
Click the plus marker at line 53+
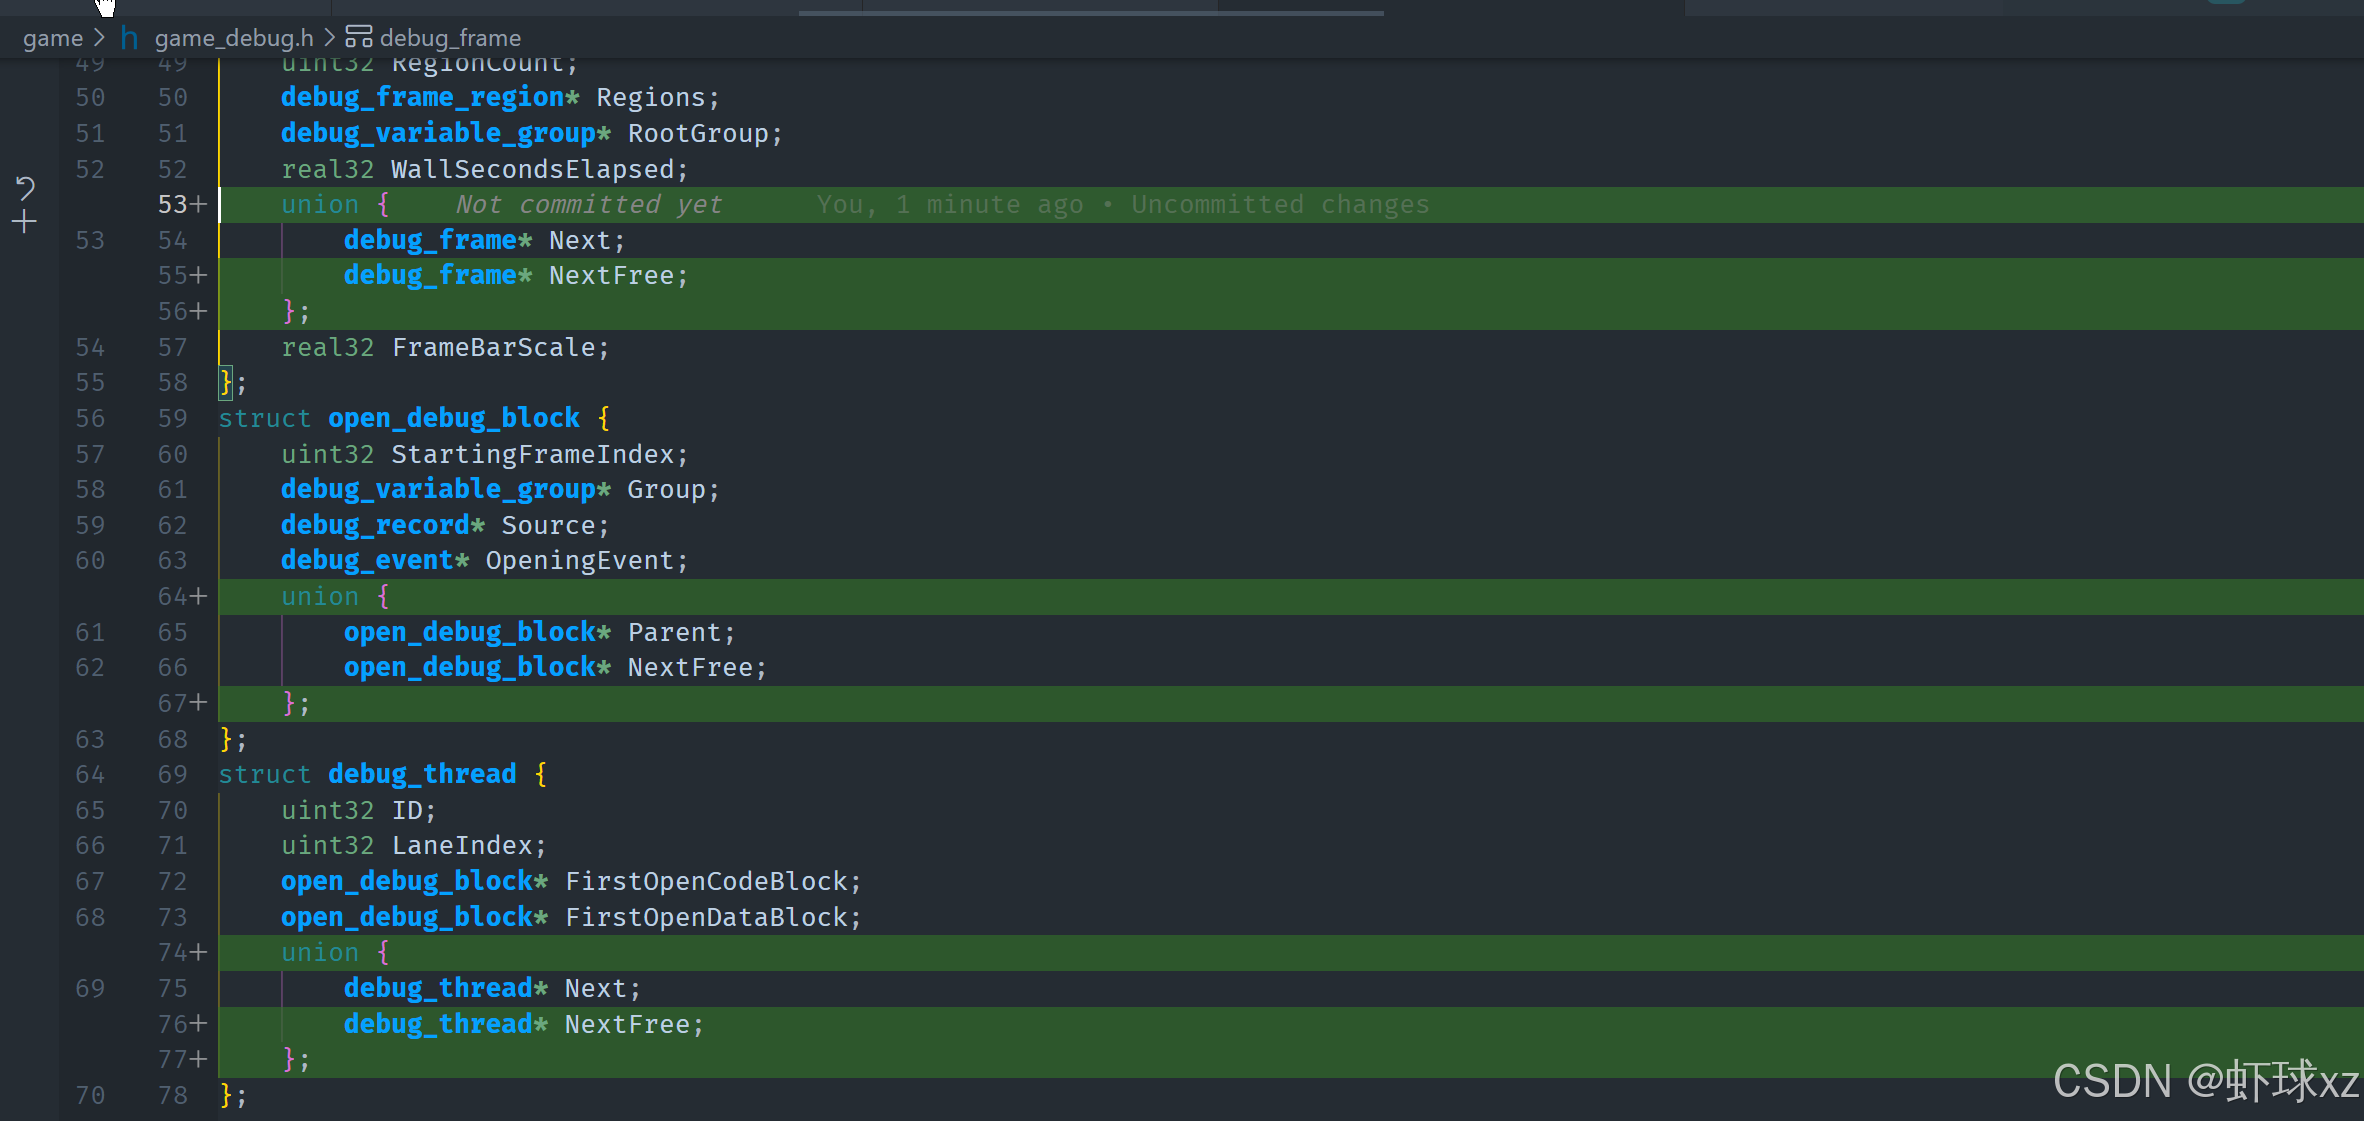point(199,204)
